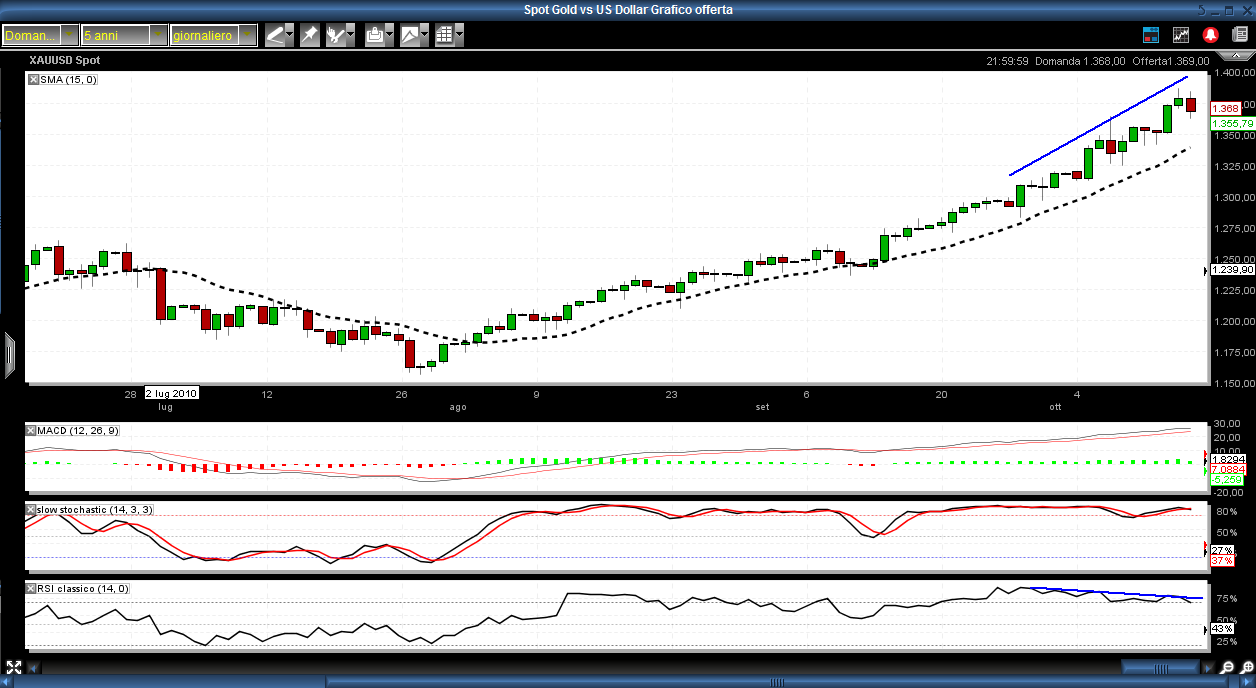Close the RSI classico indicator panel
The height and width of the screenshot is (688, 1256).
31,589
